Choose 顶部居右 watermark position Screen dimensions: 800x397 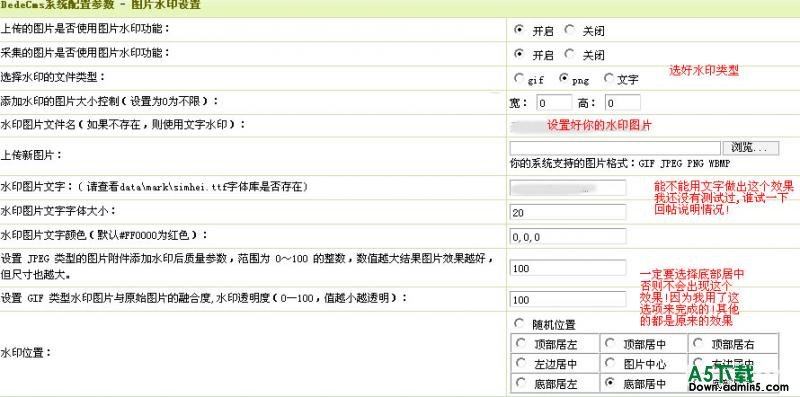697,343
